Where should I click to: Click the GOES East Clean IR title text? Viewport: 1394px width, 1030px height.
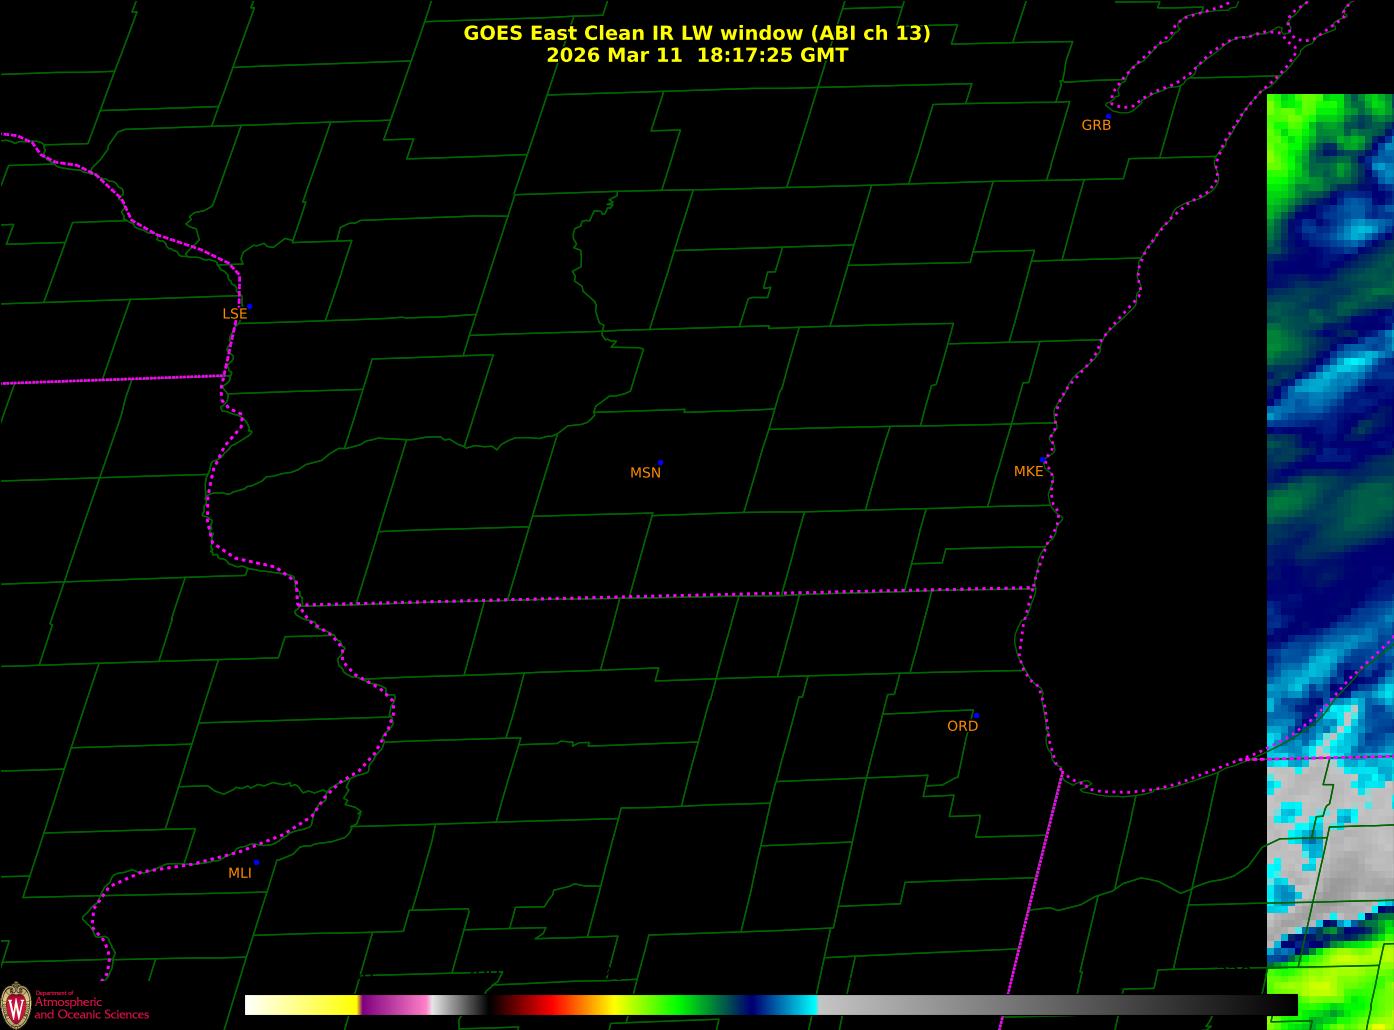pyautogui.click(x=697, y=33)
